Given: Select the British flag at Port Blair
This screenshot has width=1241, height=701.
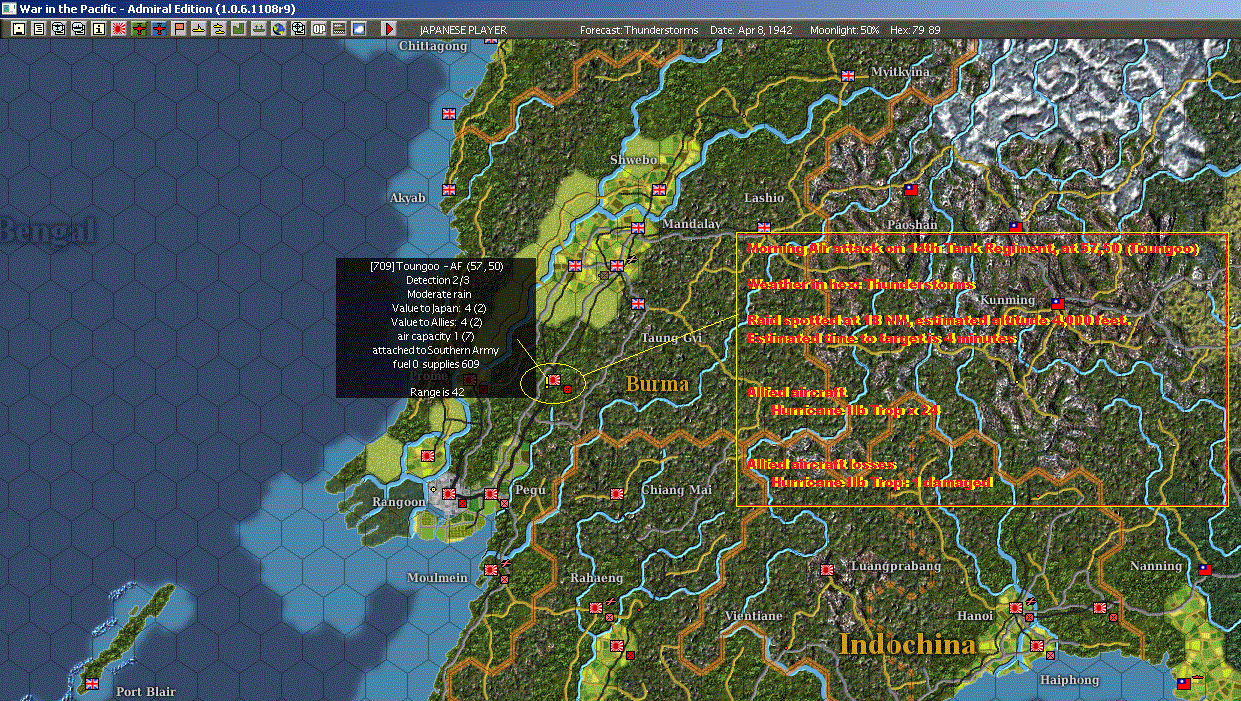Looking at the screenshot, I should point(92,683).
